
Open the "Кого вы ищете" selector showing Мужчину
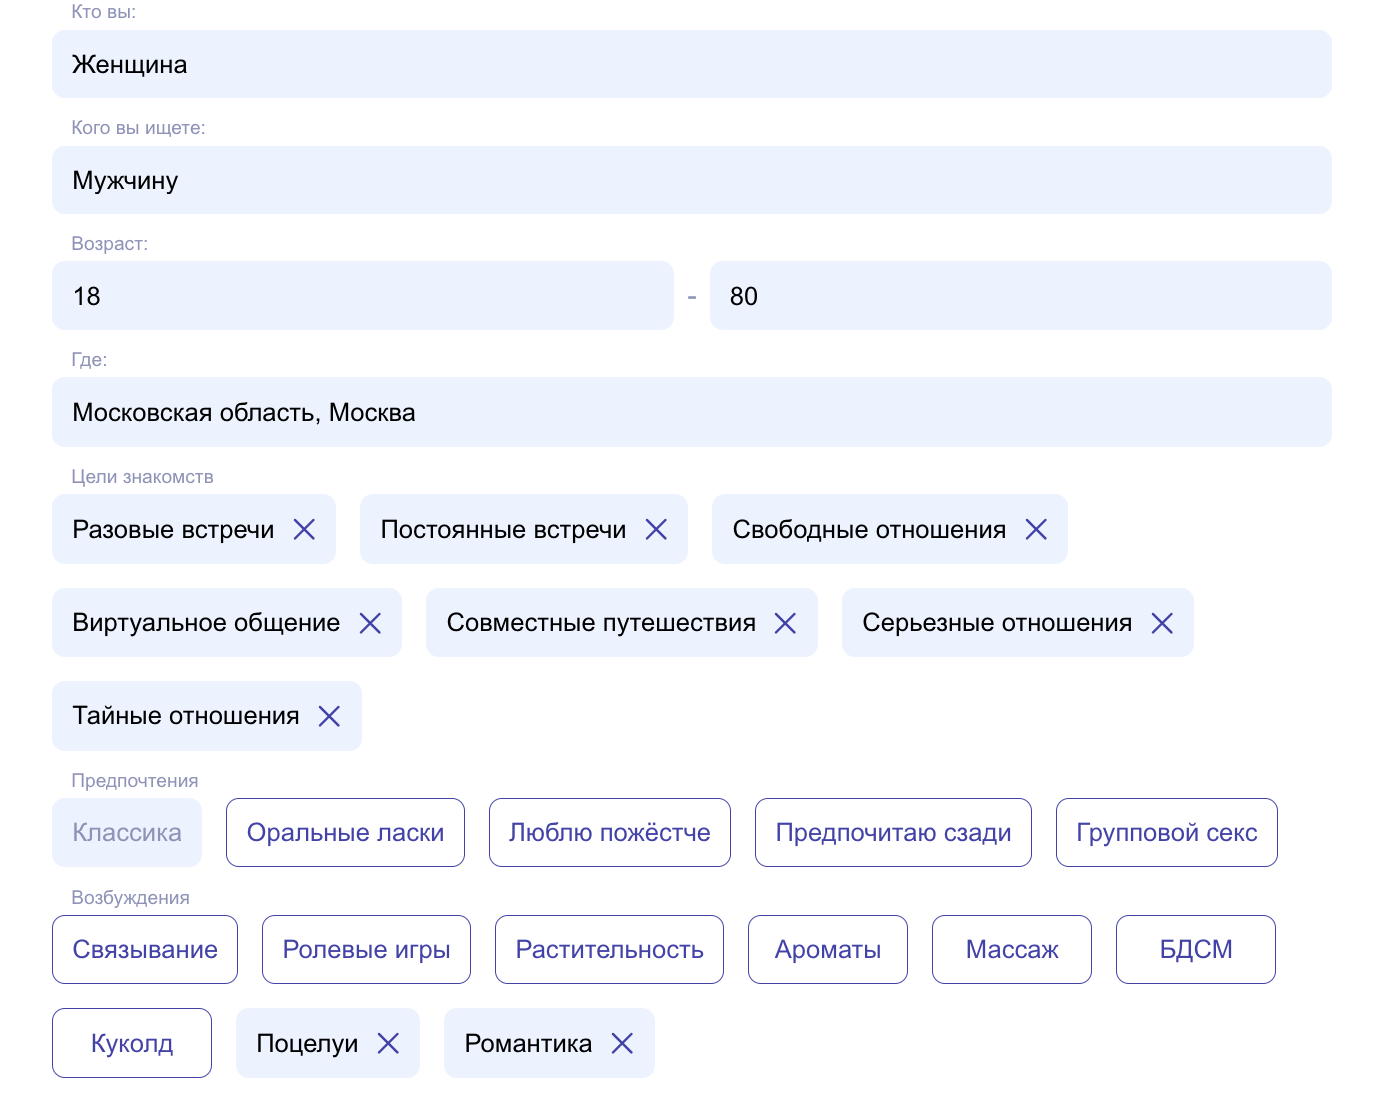click(x=692, y=180)
